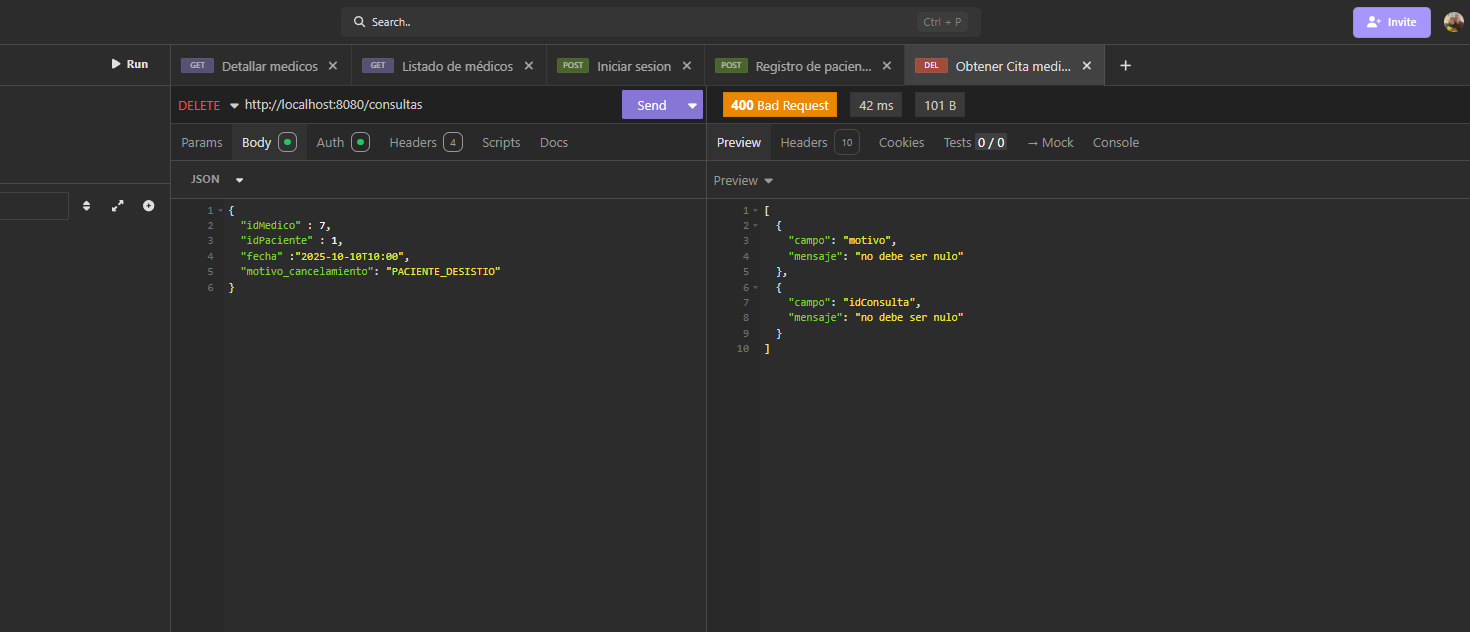Open the request Auth tab
Viewport: 1470px width, 632px height.
click(x=343, y=143)
